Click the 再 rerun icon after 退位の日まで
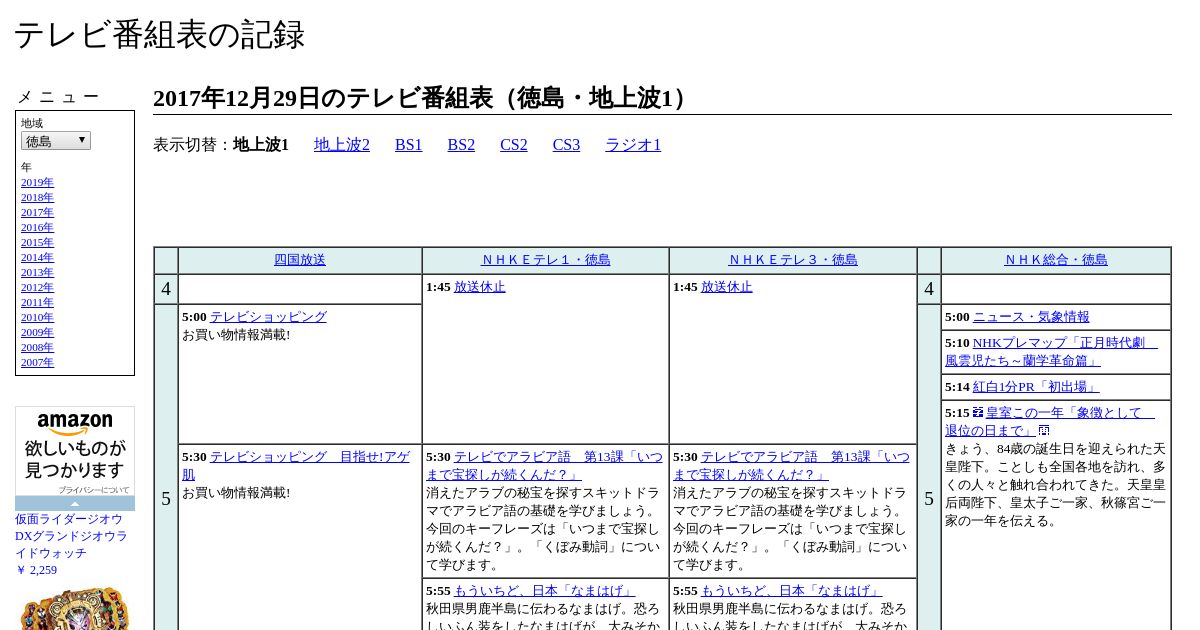Screen dimensions: 1200x630 coord(1044,430)
